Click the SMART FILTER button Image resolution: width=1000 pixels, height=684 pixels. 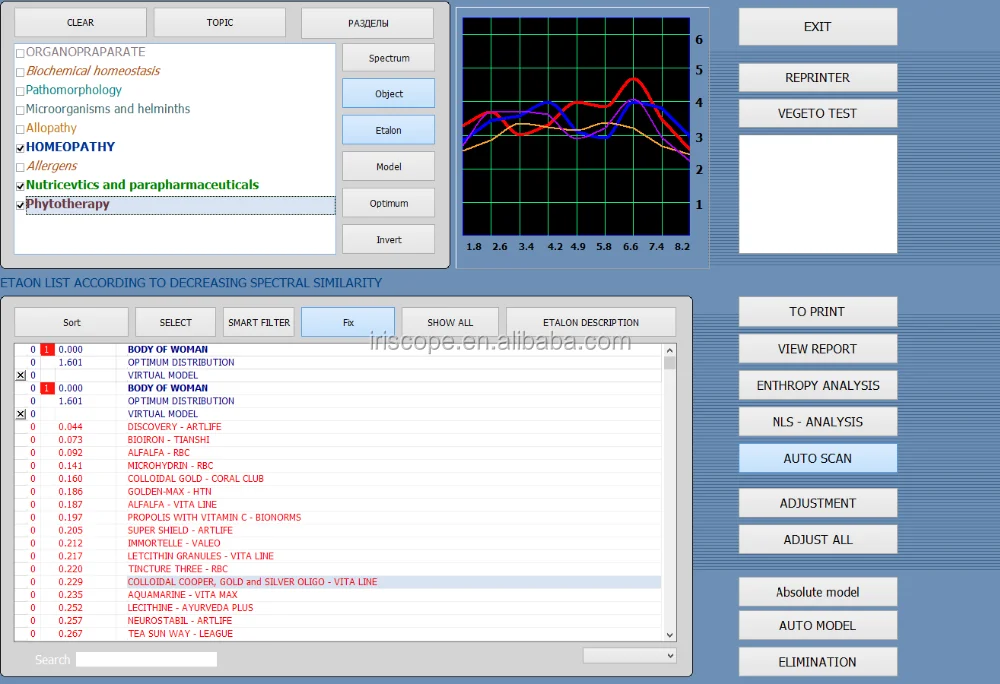[259, 322]
